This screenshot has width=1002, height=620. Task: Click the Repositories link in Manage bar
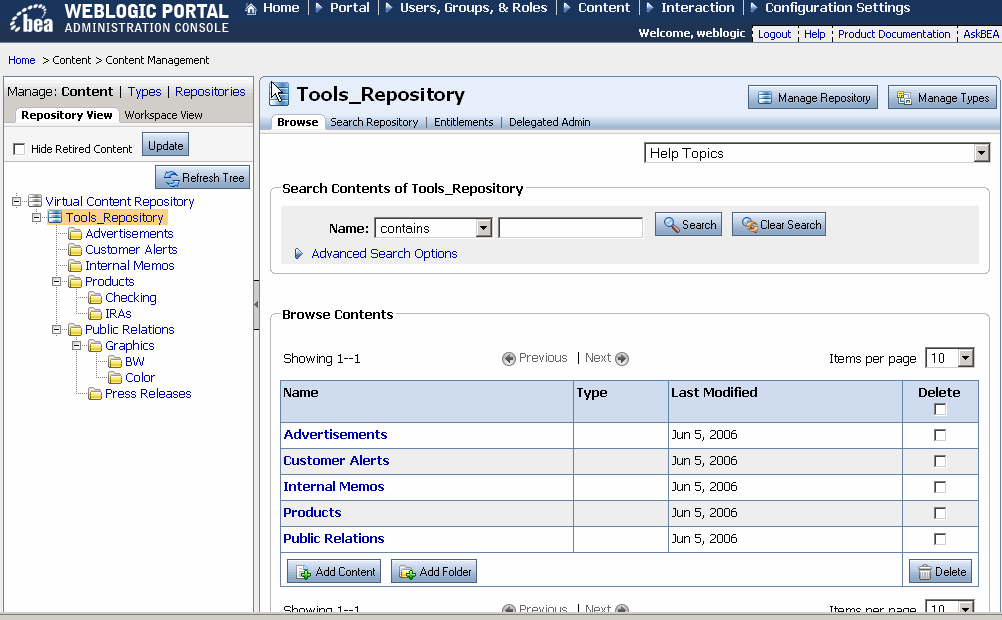point(210,91)
